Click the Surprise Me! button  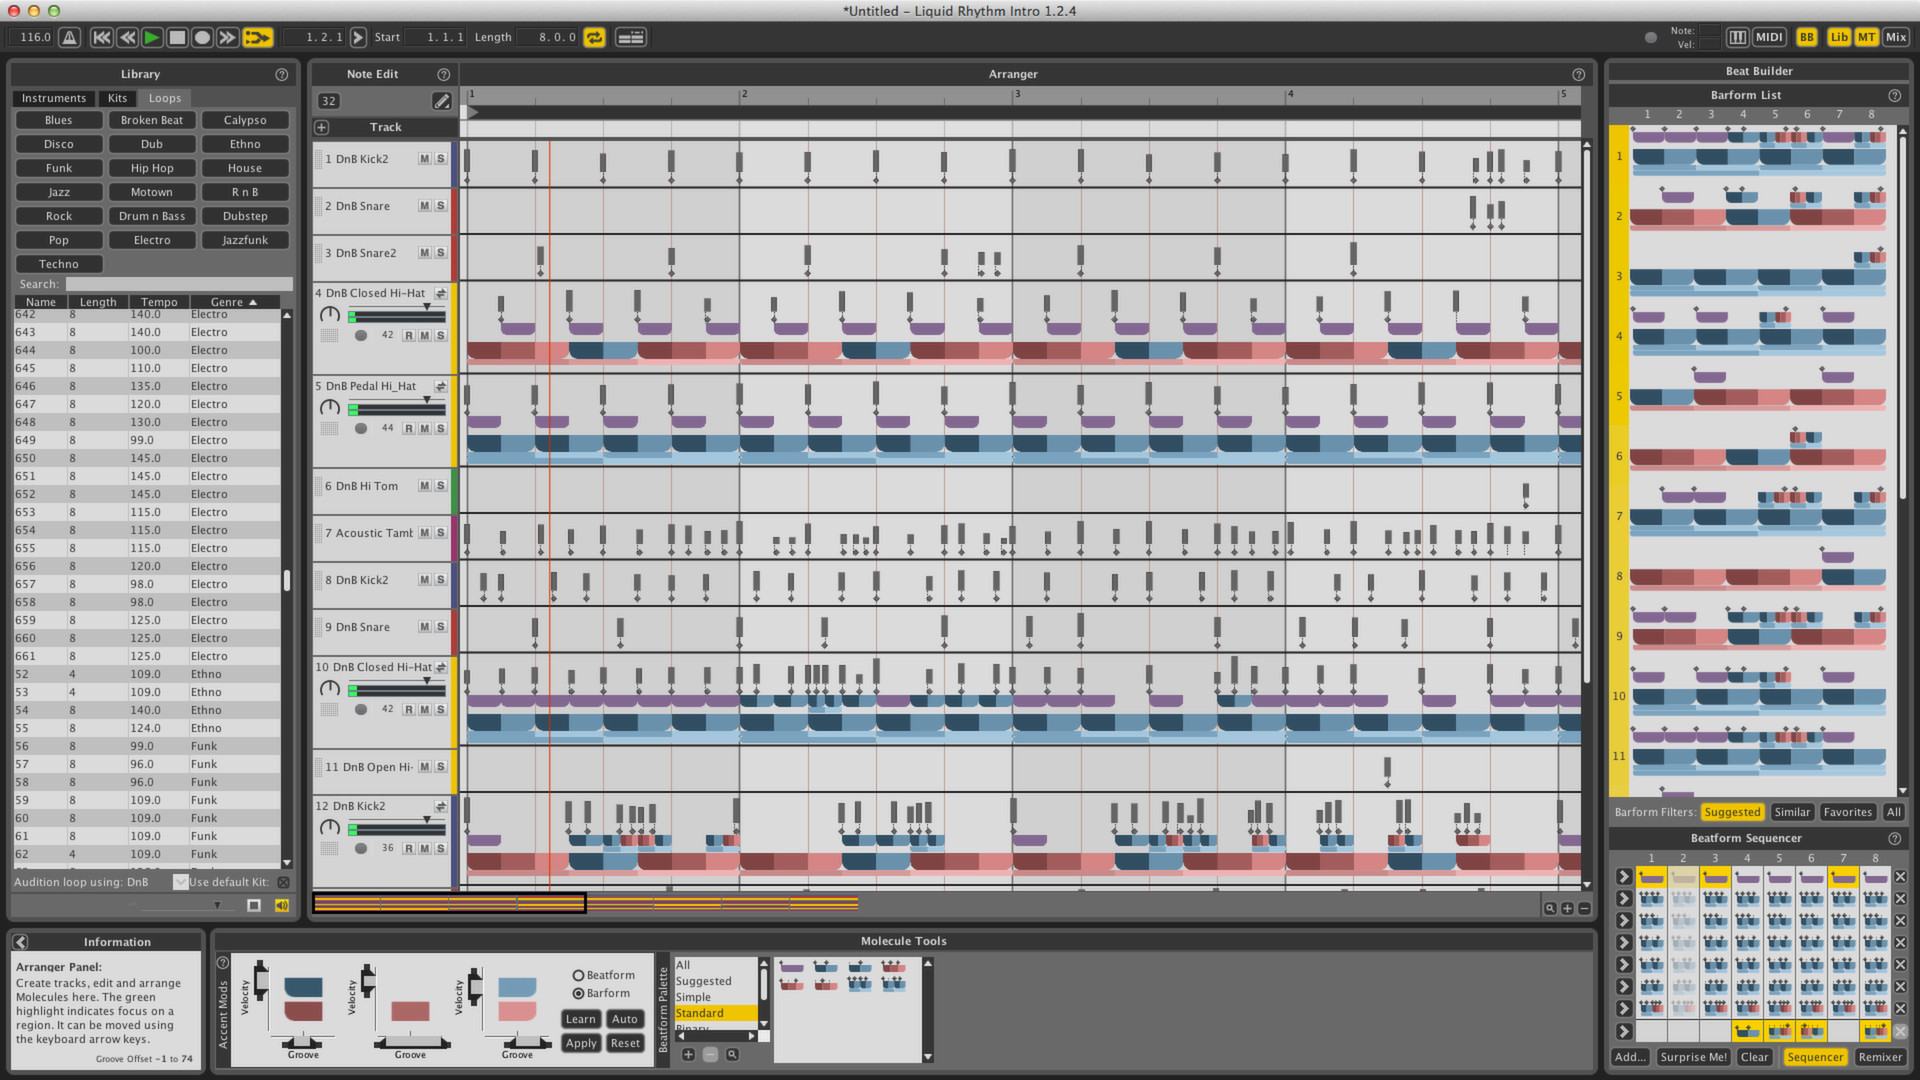click(1693, 1057)
